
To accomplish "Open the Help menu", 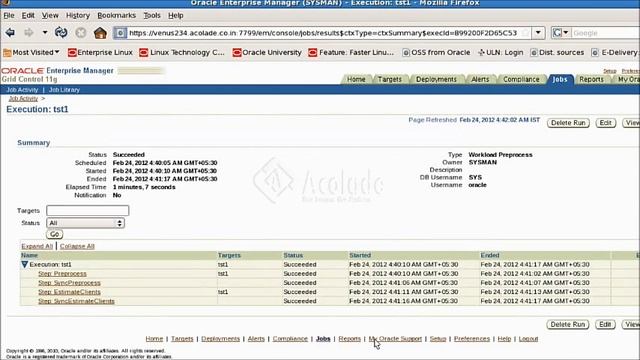I will coord(176,16).
